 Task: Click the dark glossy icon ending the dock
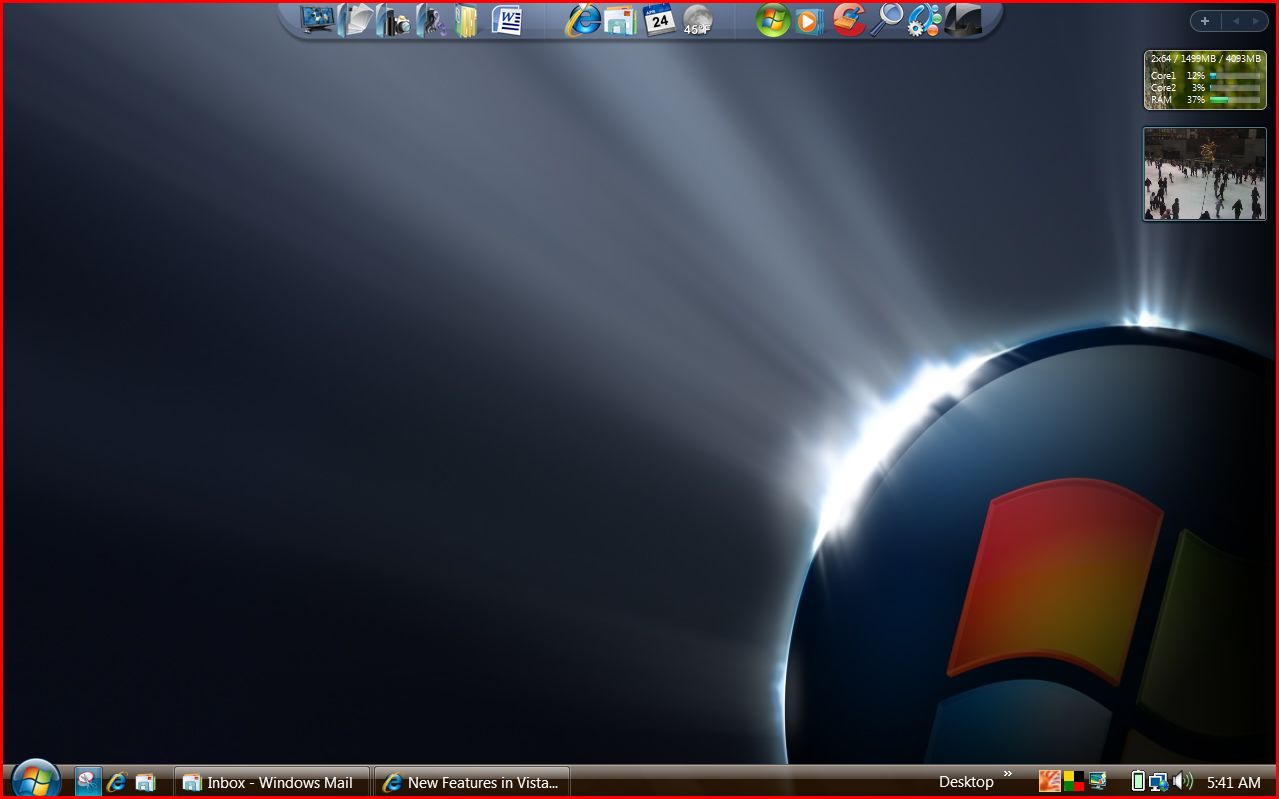(963, 20)
